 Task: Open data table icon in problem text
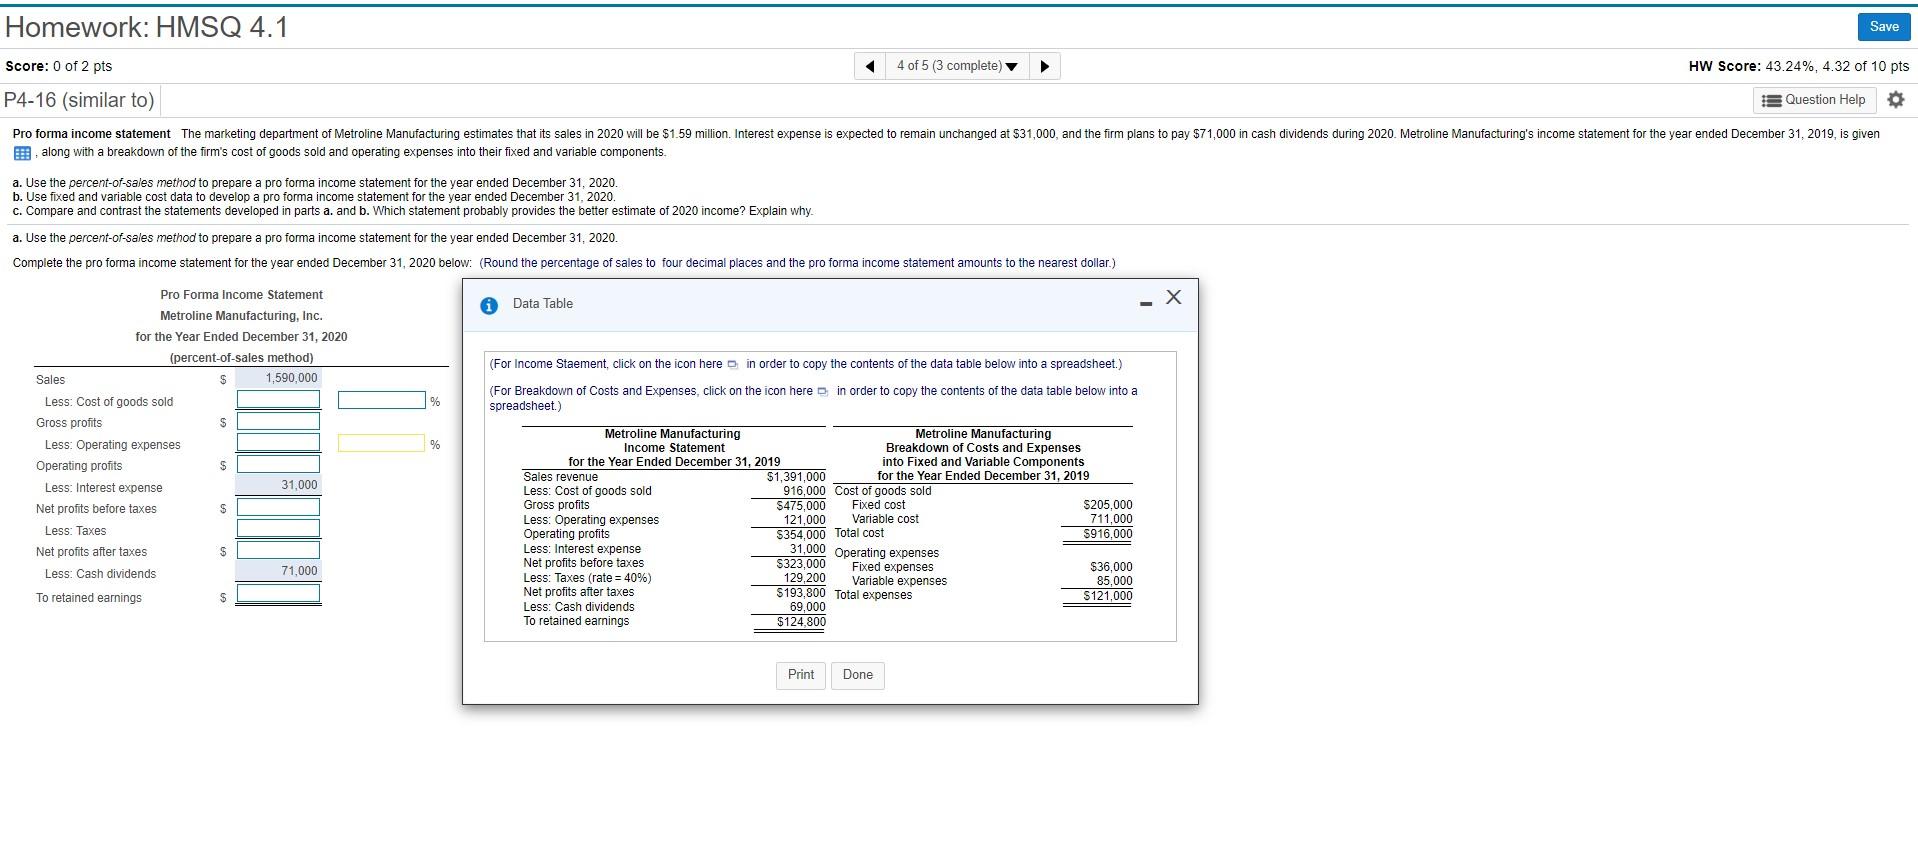pos(22,153)
